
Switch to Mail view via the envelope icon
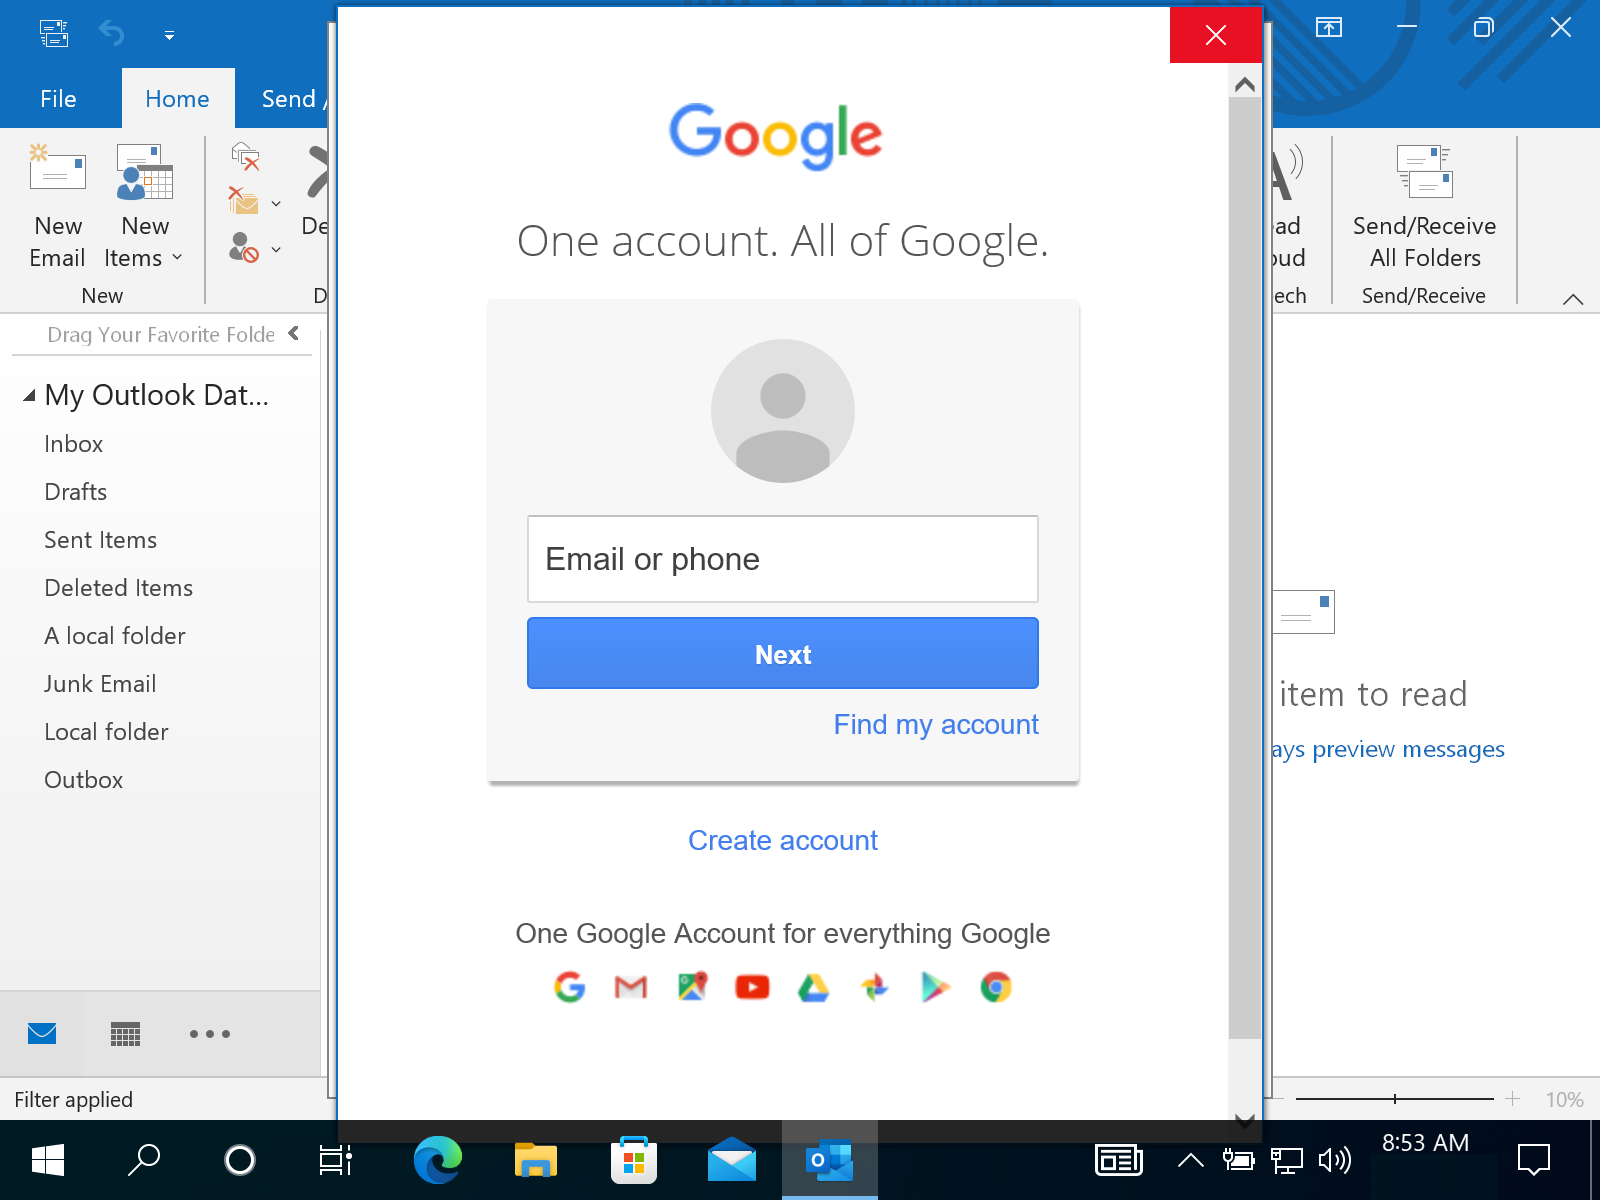[42, 1034]
